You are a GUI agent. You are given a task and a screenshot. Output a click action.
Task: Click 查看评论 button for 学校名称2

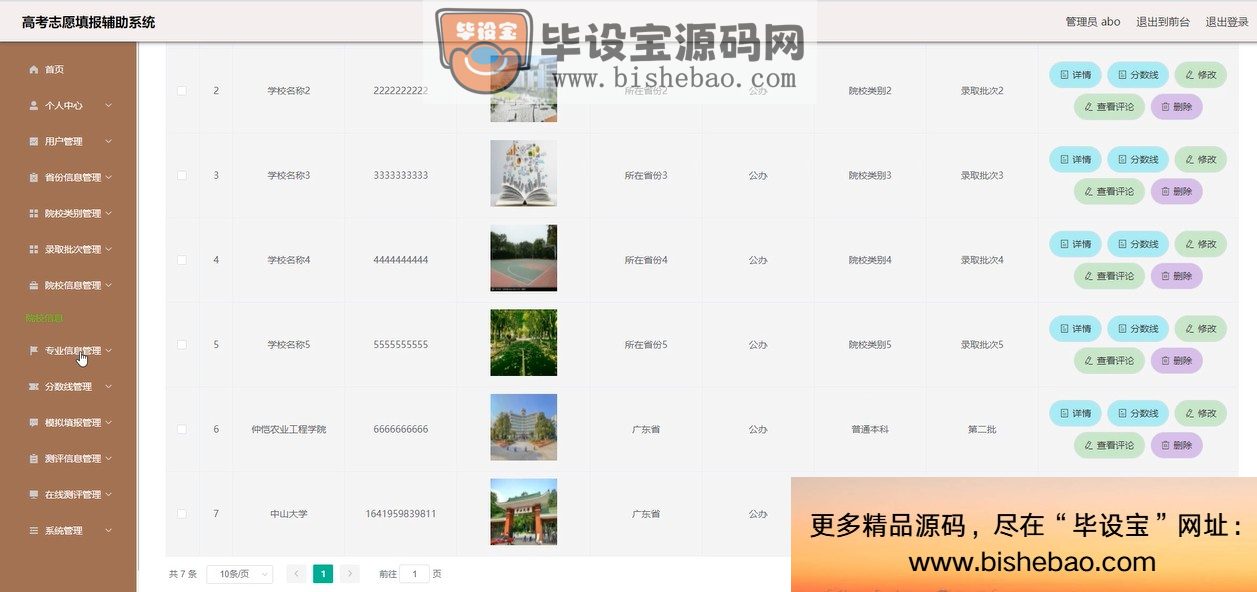[x=1108, y=107]
